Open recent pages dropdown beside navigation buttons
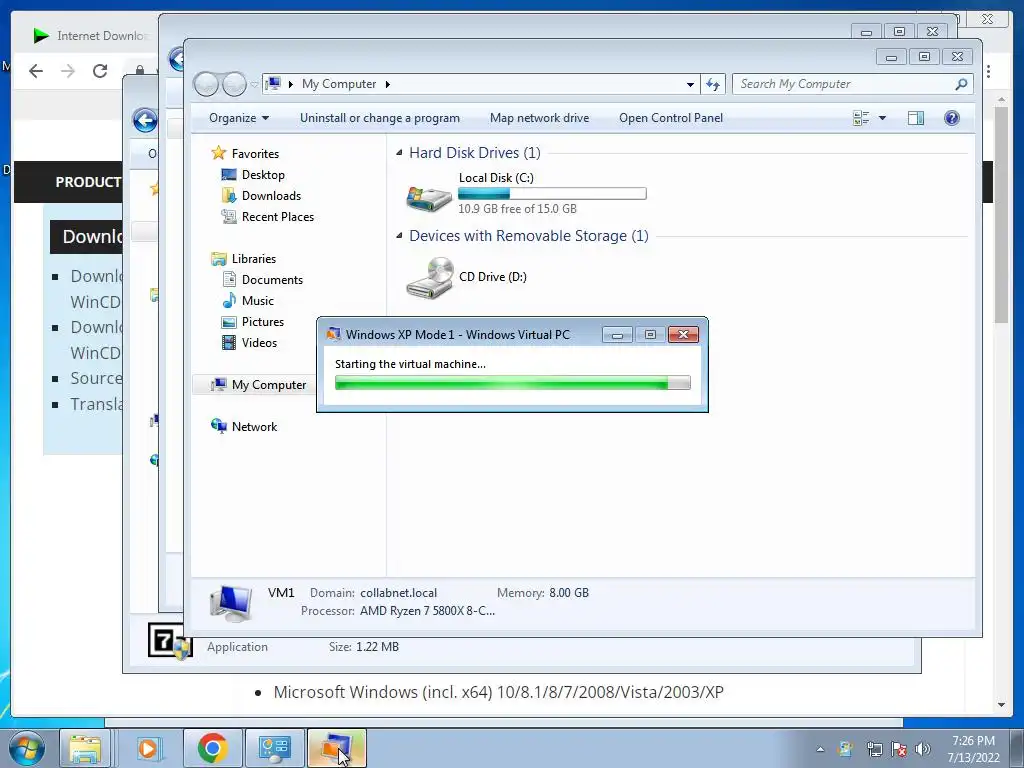The image size is (1024, 768). point(254,85)
